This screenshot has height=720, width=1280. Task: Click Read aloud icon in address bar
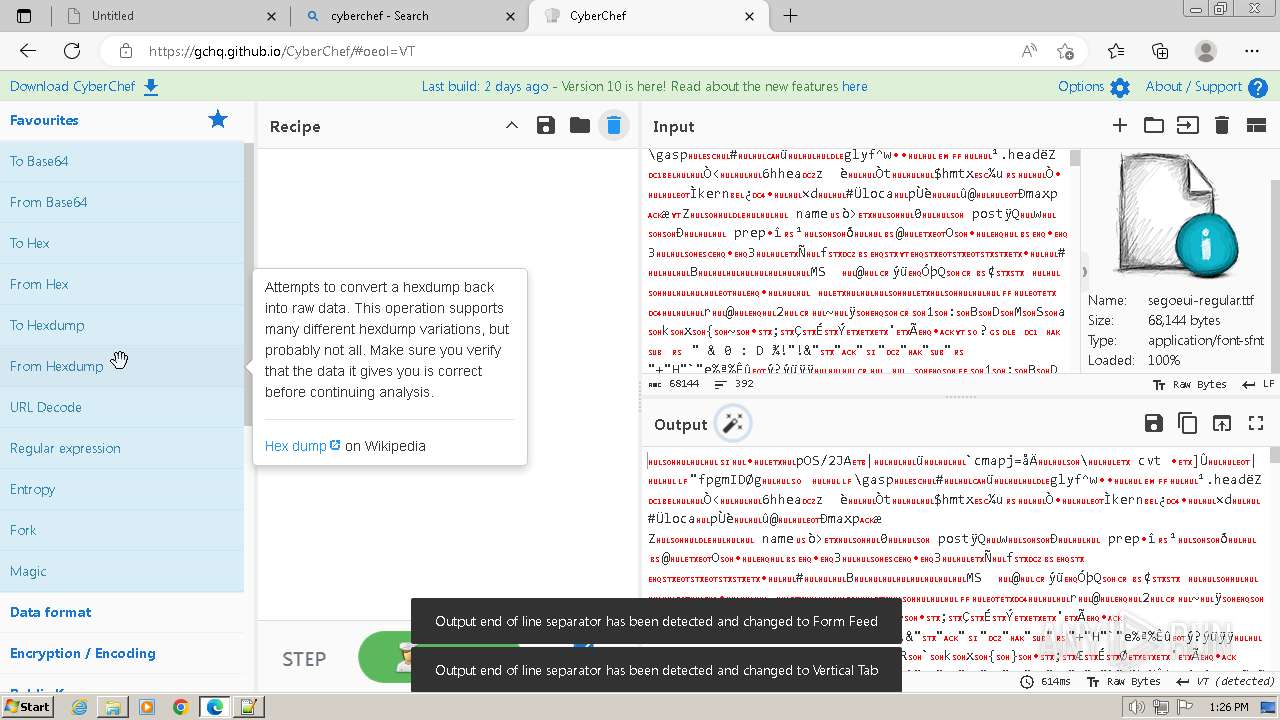pos(1029,51)
